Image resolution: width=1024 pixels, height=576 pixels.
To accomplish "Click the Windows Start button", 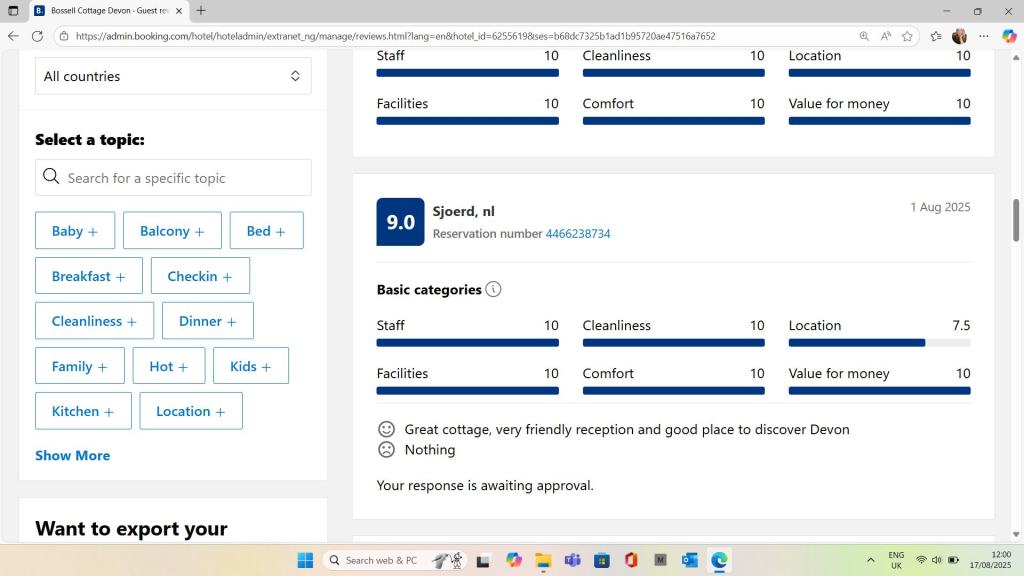I will tap(305, 560).
